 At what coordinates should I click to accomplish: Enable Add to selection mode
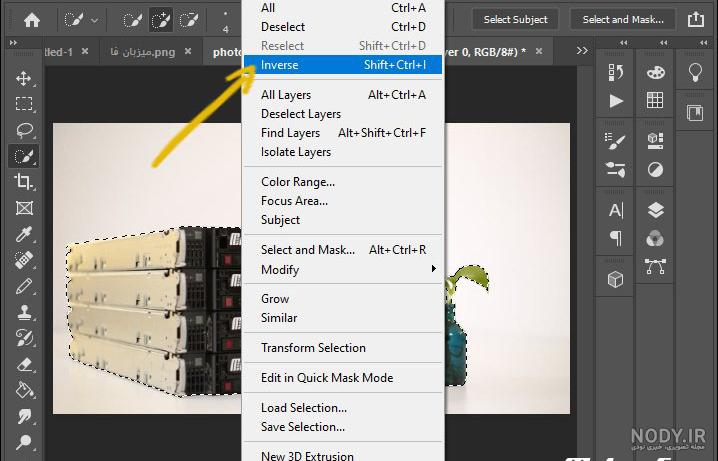point(161,20)
